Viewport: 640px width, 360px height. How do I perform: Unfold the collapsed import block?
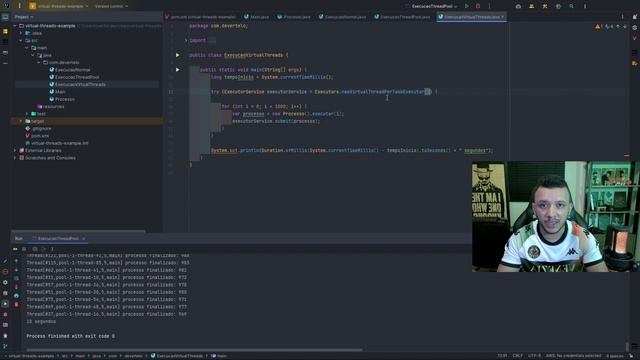click(x=186, y=40)
